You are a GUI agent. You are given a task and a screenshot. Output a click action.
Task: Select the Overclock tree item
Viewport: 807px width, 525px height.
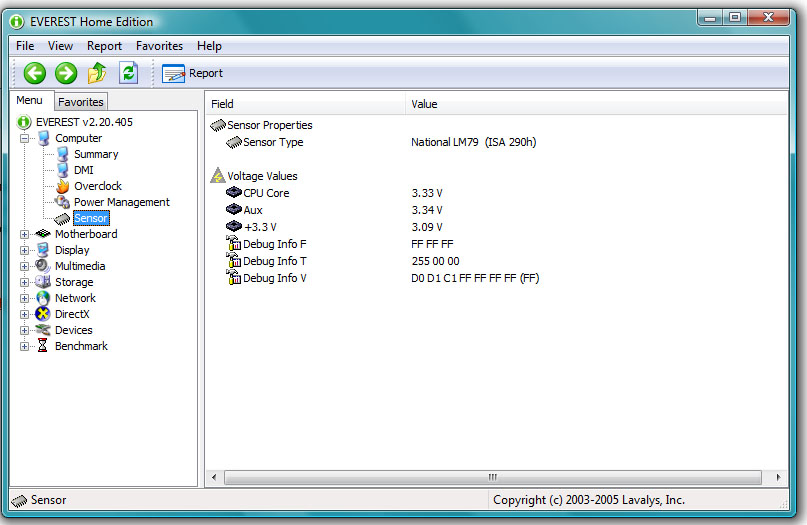tap(98, 186)
